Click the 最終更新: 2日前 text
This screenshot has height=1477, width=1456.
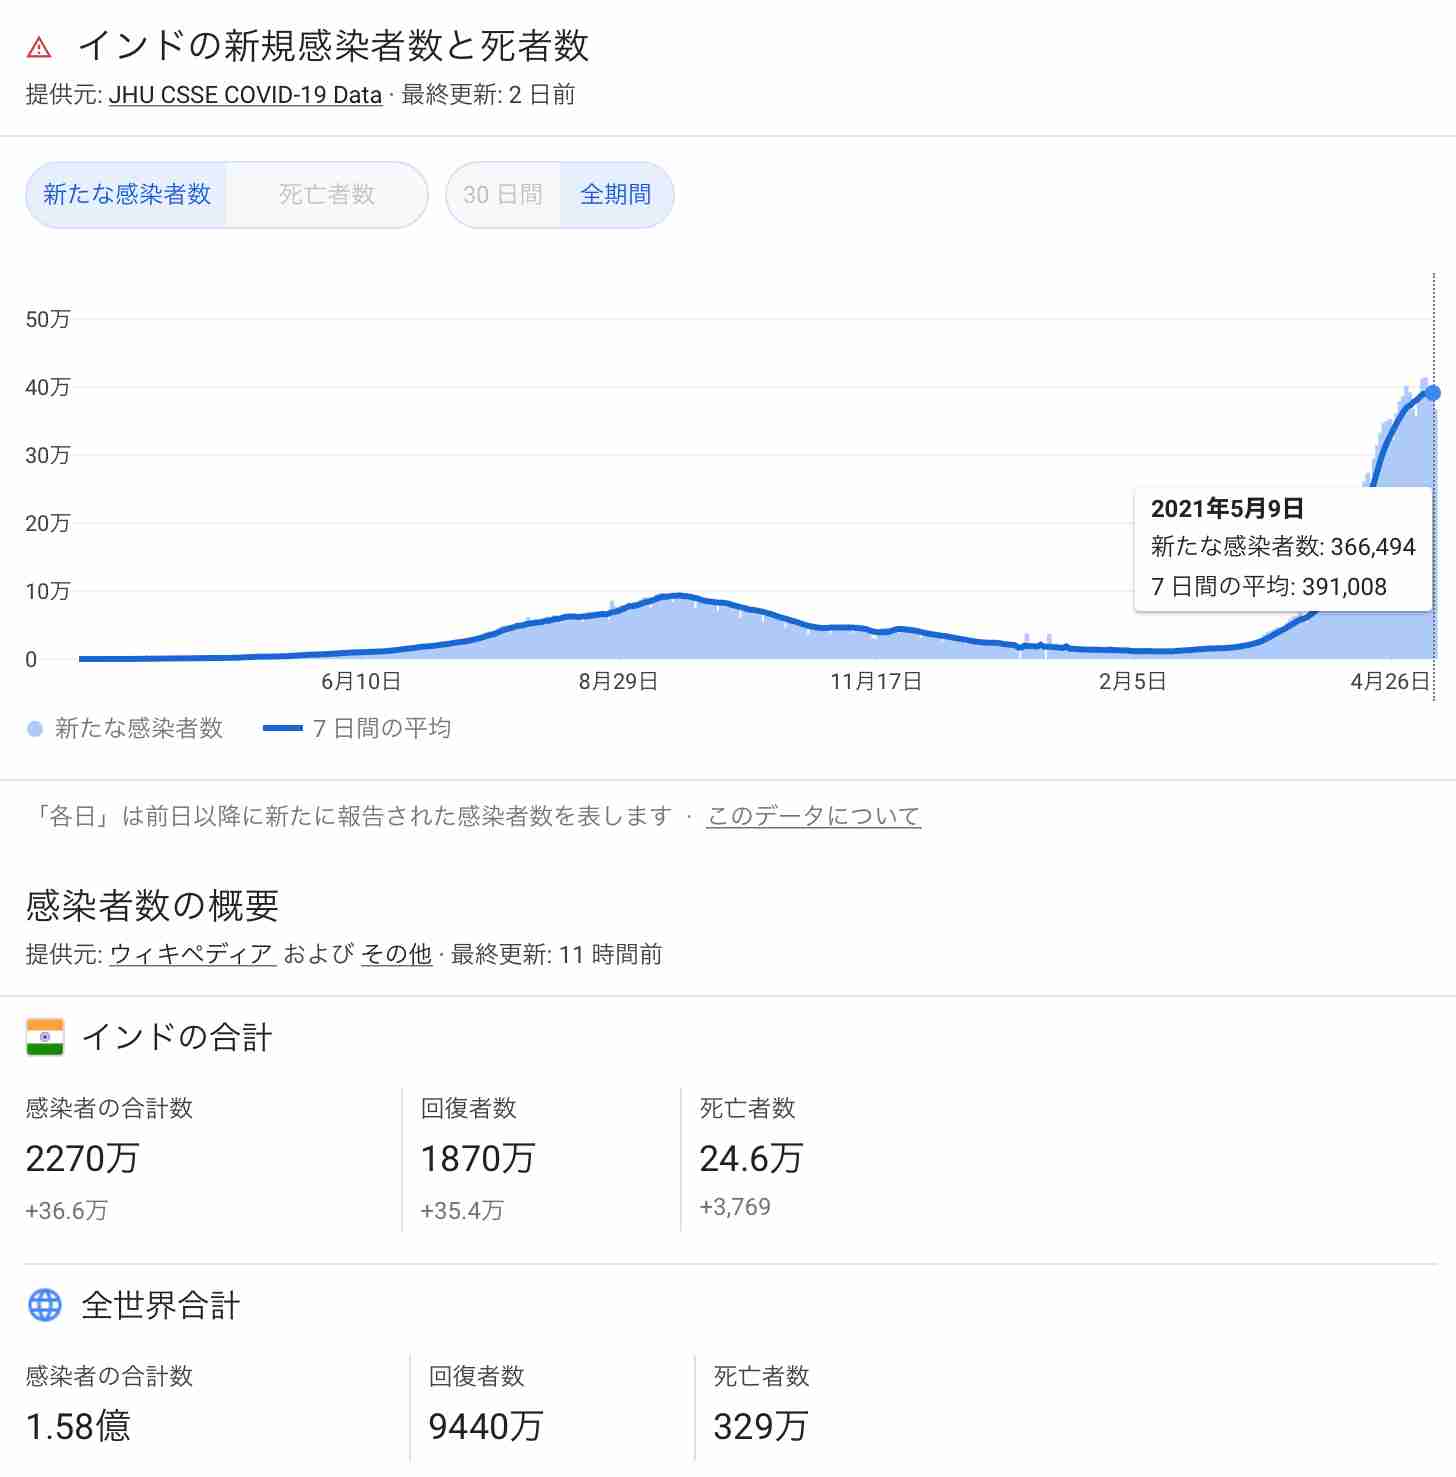[x=488, y=95]
